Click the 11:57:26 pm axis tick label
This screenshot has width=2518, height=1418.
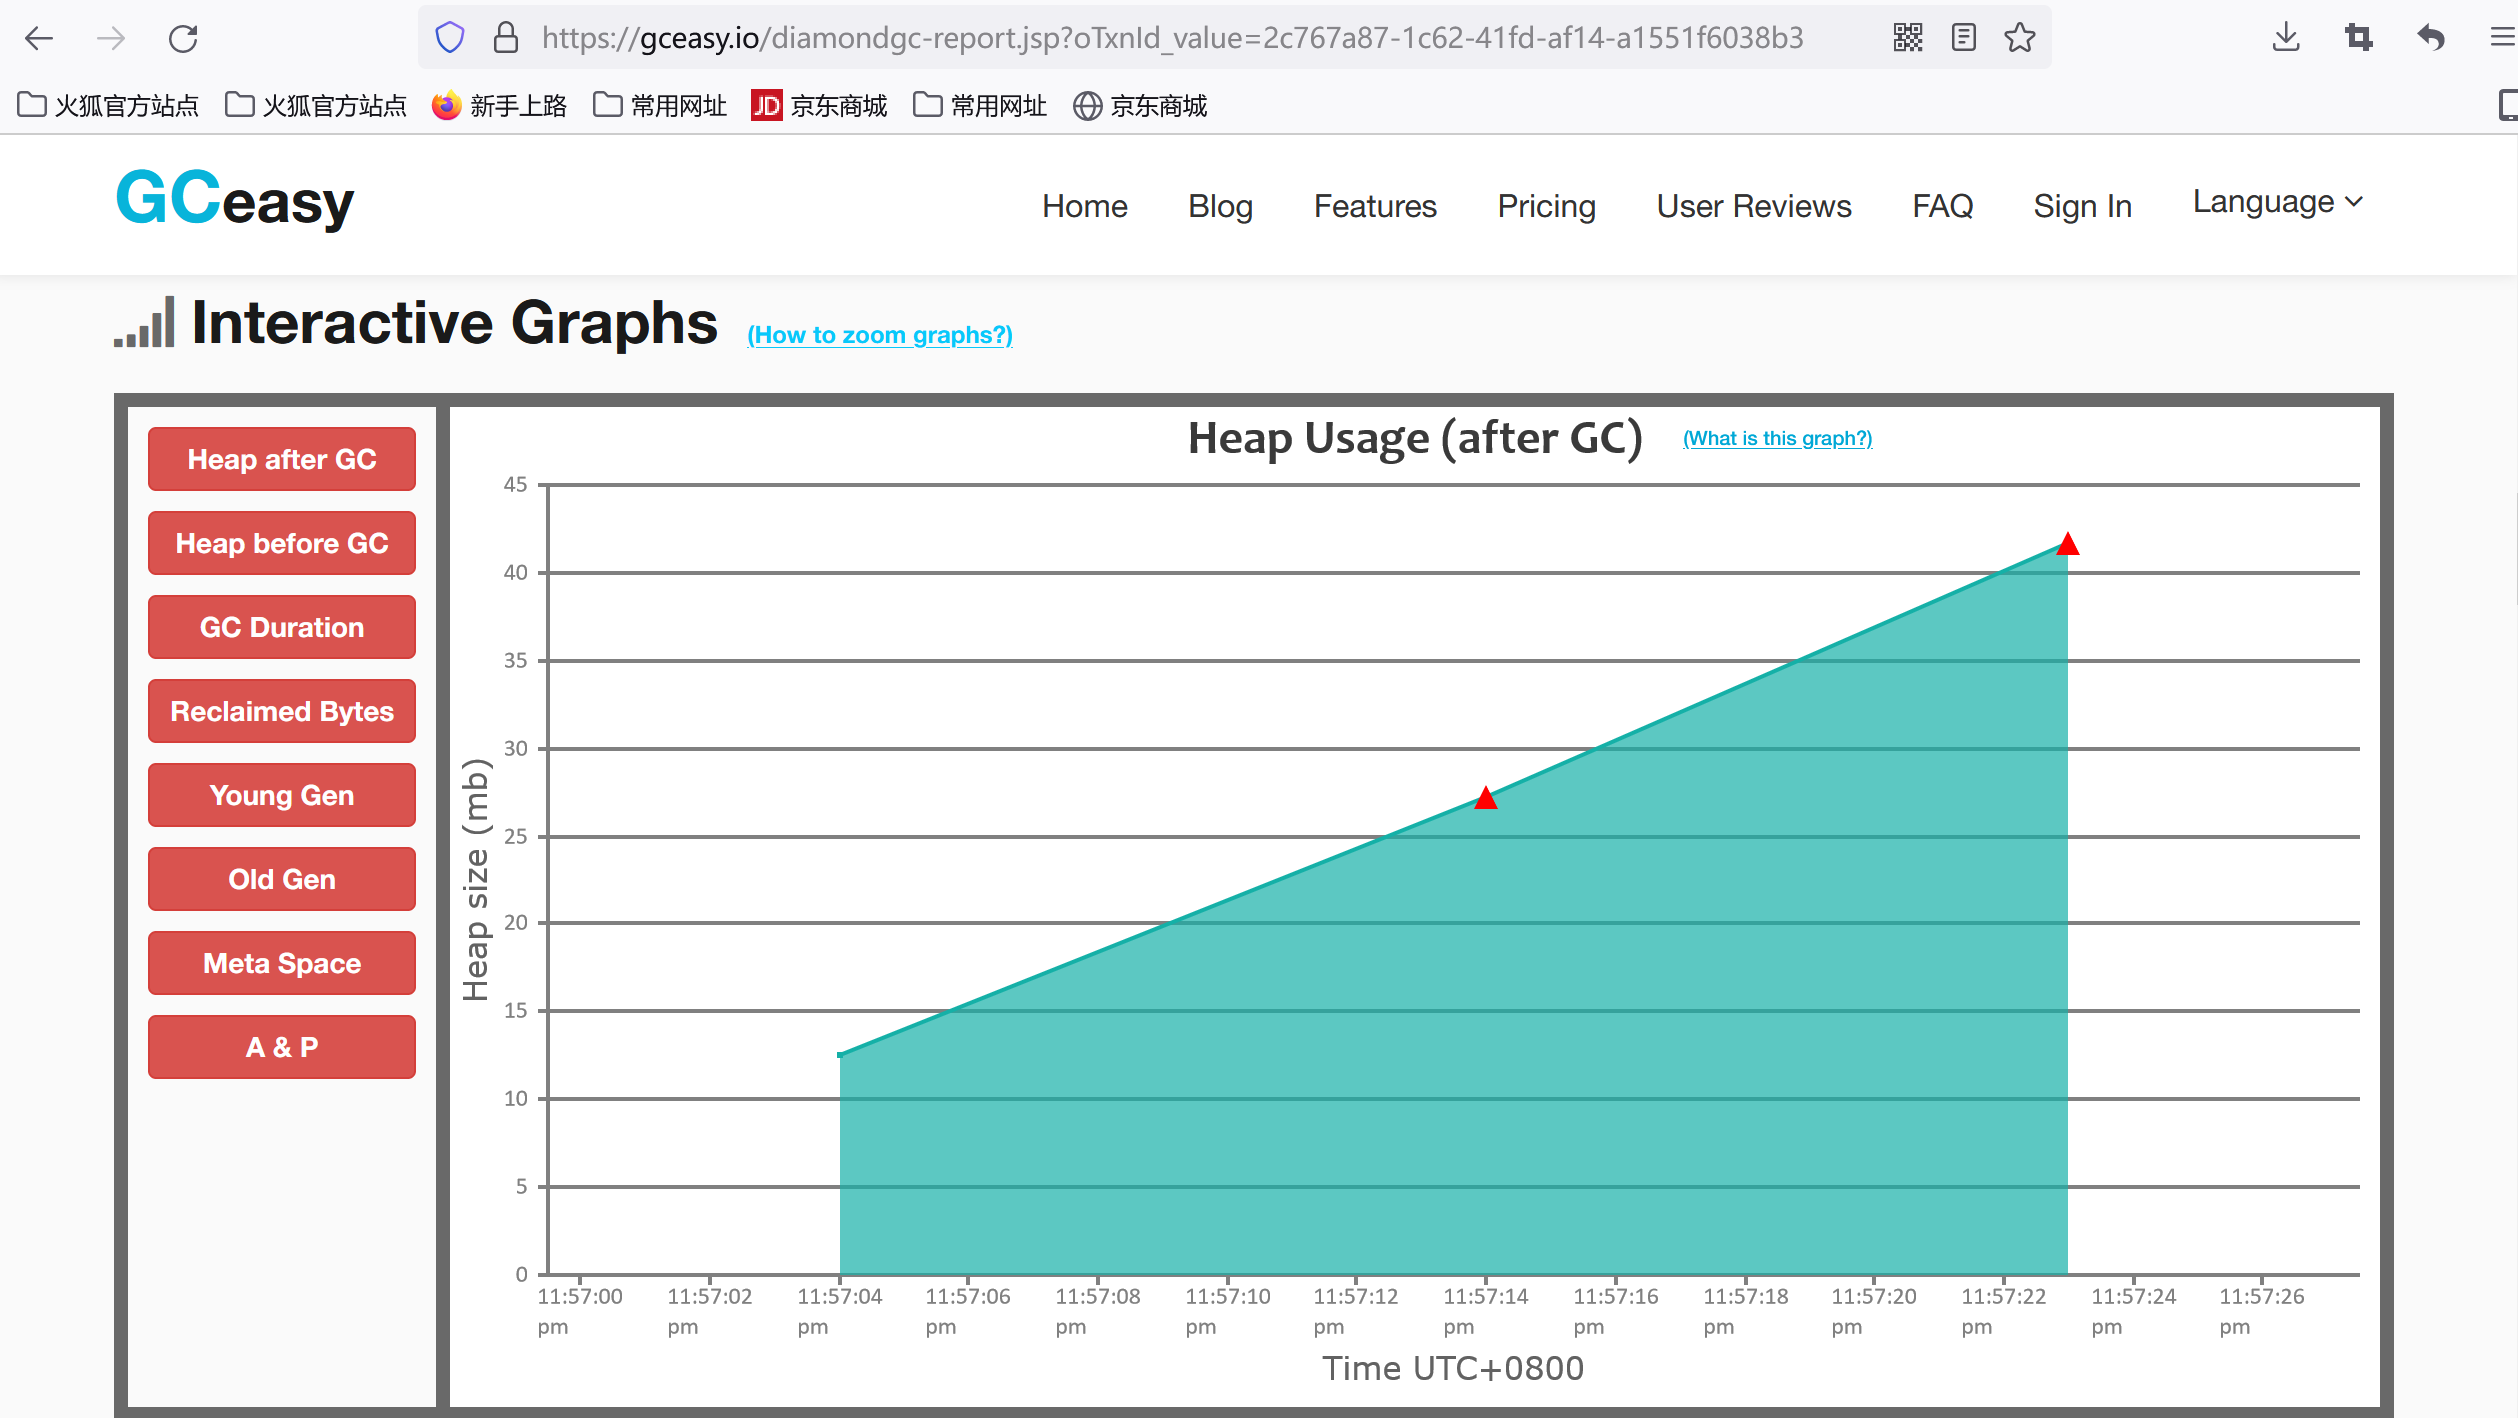coord(2261,1311)
